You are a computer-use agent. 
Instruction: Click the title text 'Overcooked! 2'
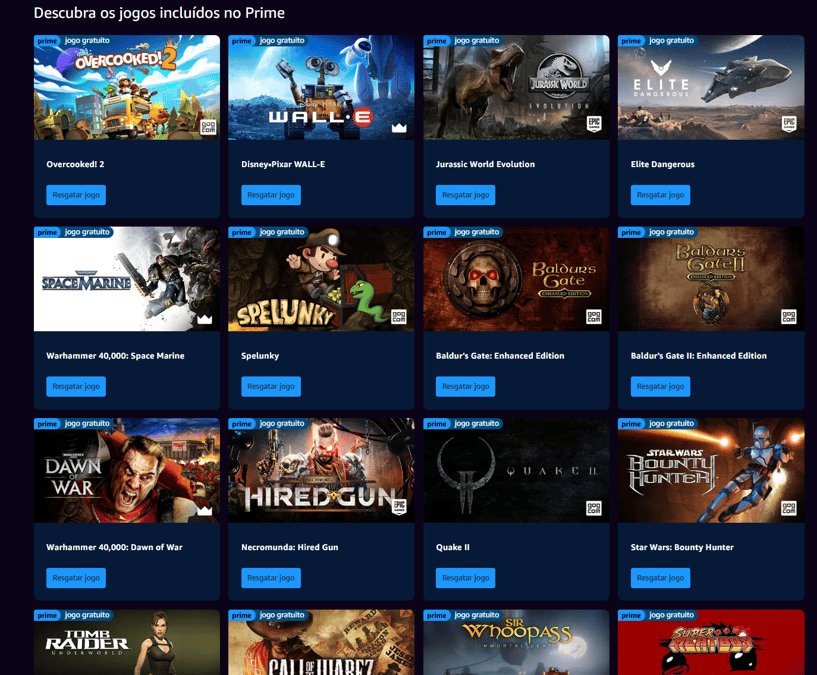coord(75,164)
